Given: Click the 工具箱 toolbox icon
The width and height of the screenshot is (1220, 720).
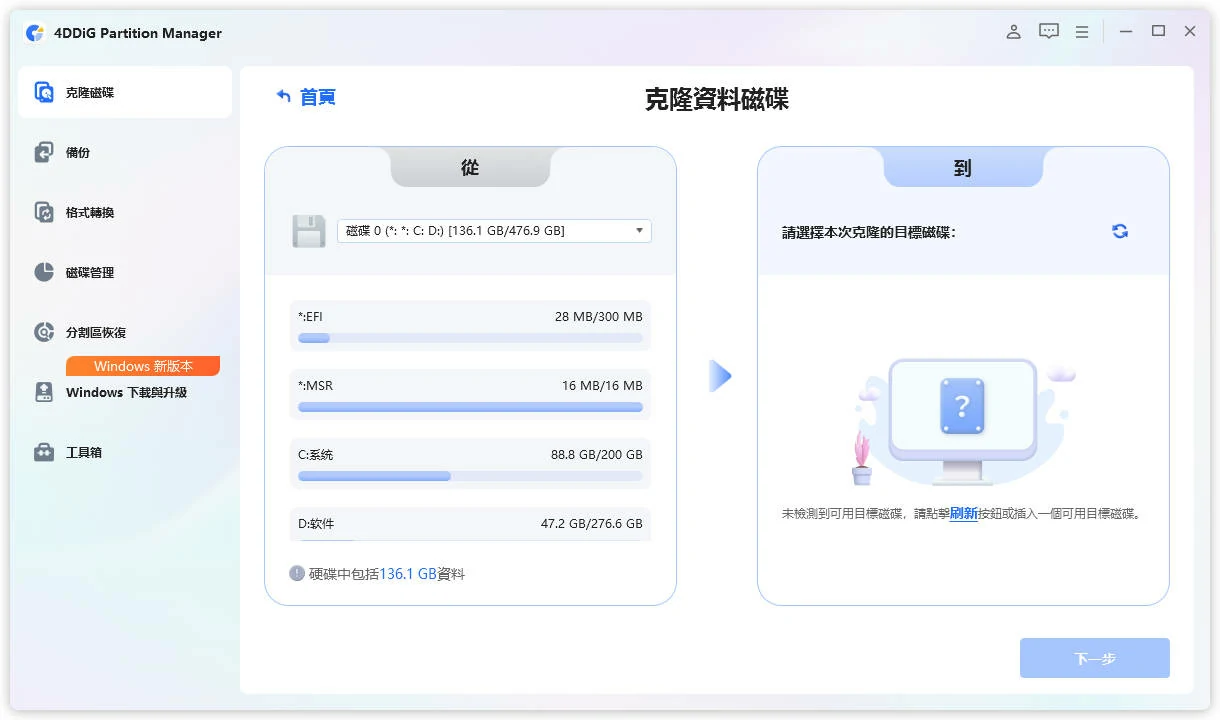Looking at the screenshot, I should tap(44, 452).
